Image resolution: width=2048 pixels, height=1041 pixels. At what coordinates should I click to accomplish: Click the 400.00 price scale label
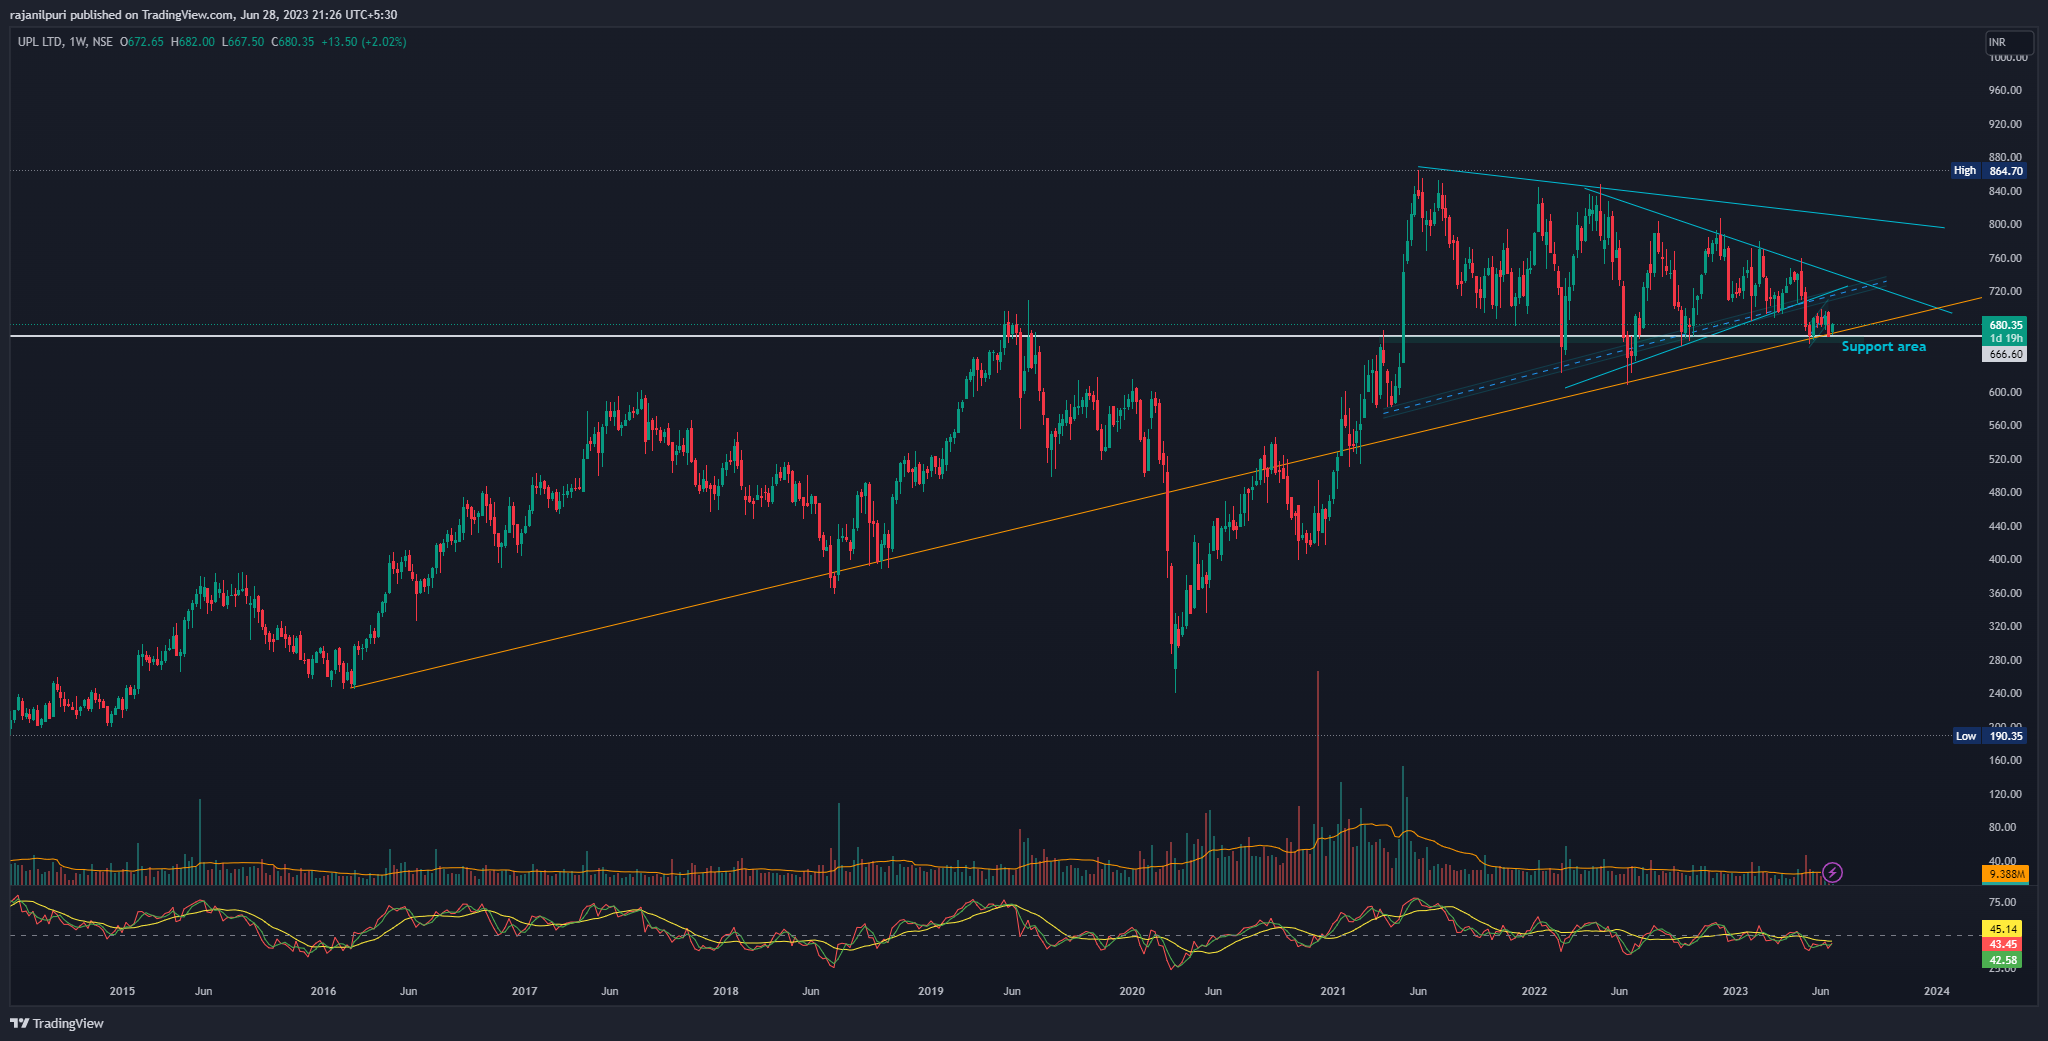pos(2005,560)
